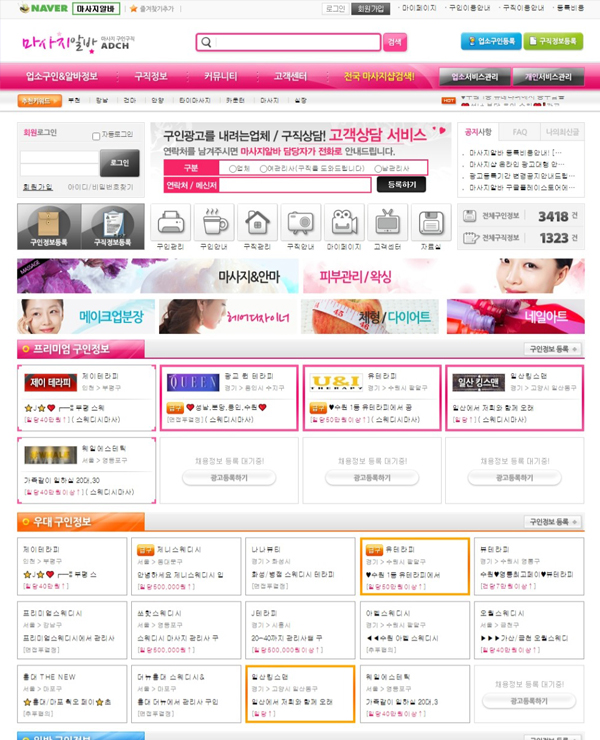Viewport: 600px width, 740px height.
Task: Open the 마사지&안마 banner
Action: (158, 276)
